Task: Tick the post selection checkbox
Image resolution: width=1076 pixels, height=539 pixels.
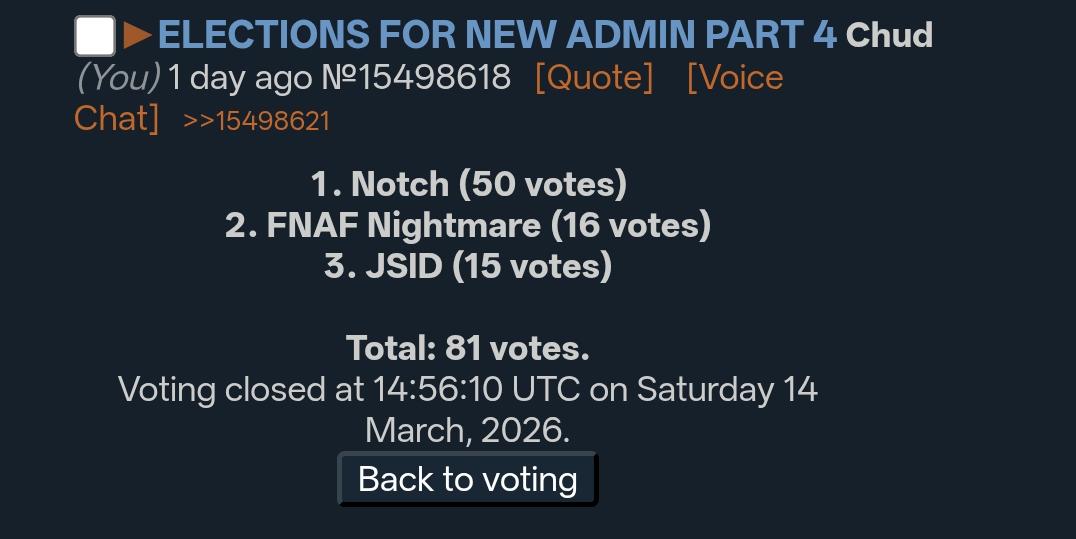Action: point(95,37)
